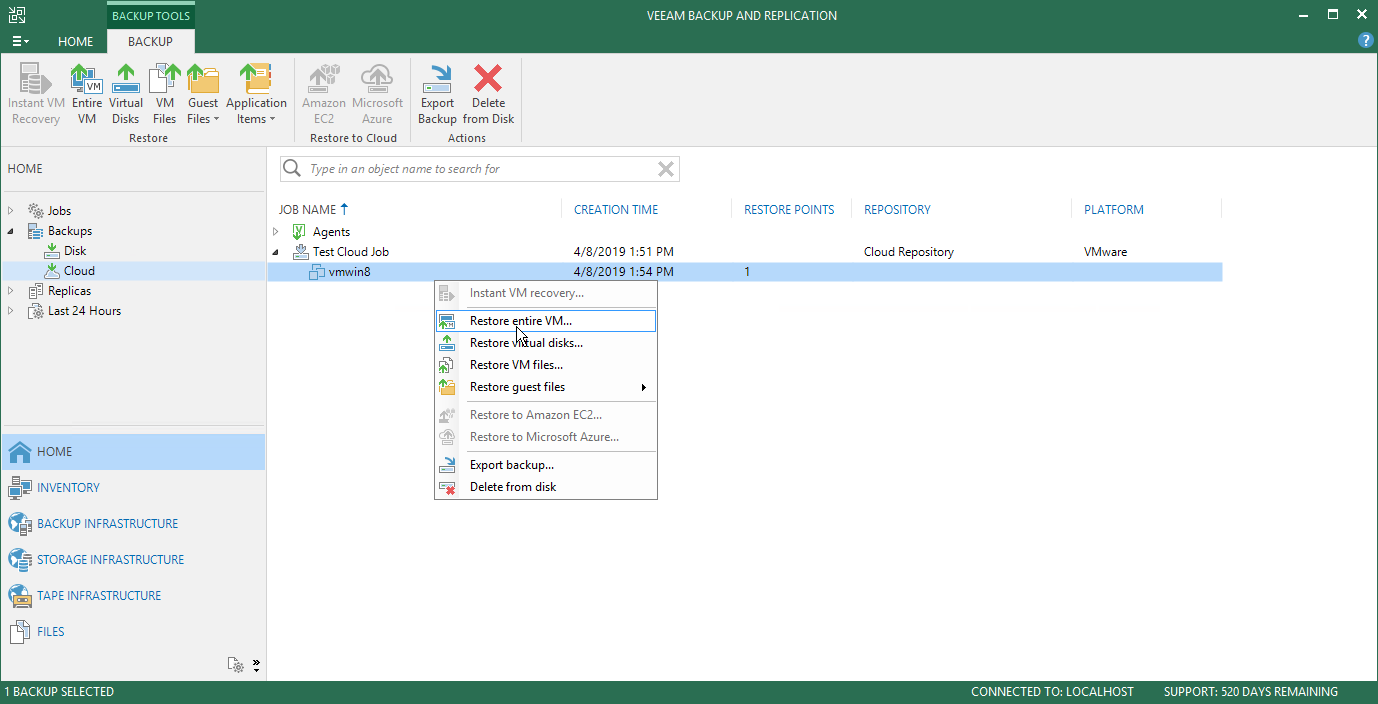Click the search field for object name
Viewport: 1378px width, 704px height.
480,169
